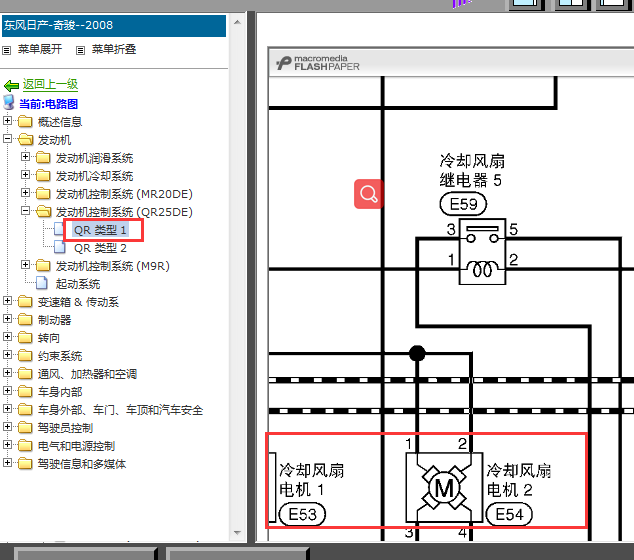Click the E59 connector label
Viewport: 634px width, 560px height.
[x=463, y=204]
